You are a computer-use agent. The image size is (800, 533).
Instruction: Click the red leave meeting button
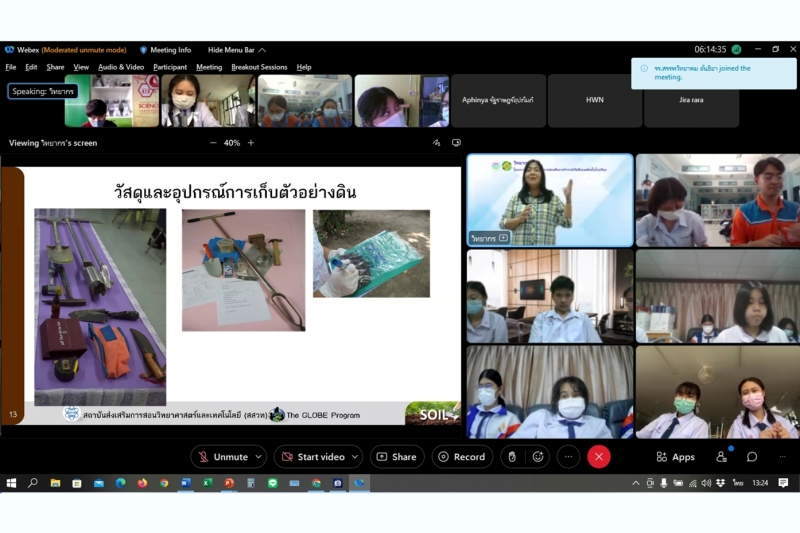(x=599, y=457)
